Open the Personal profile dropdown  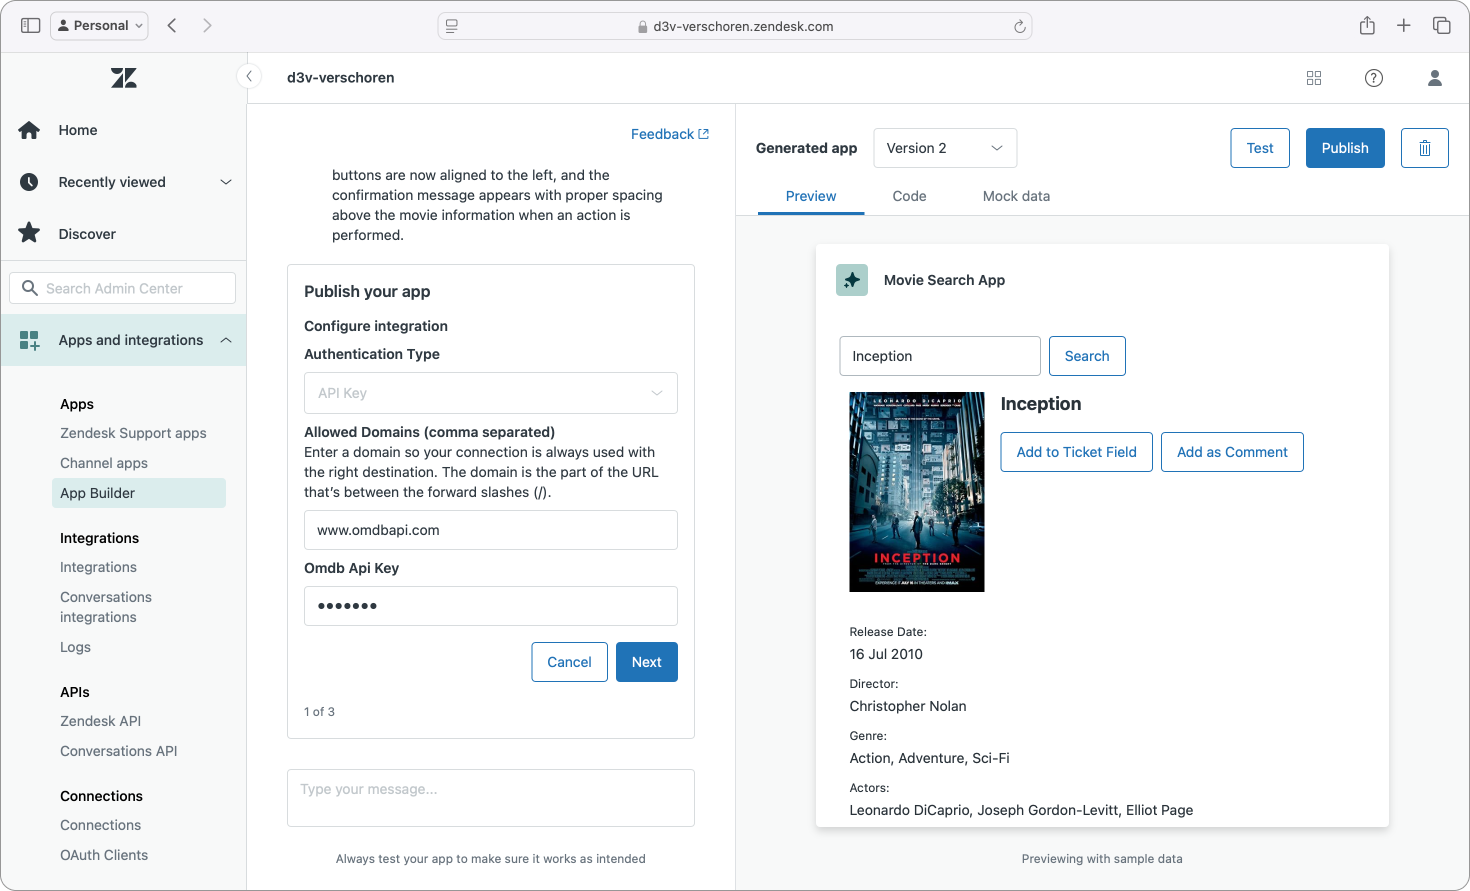[x=99, y=25]
